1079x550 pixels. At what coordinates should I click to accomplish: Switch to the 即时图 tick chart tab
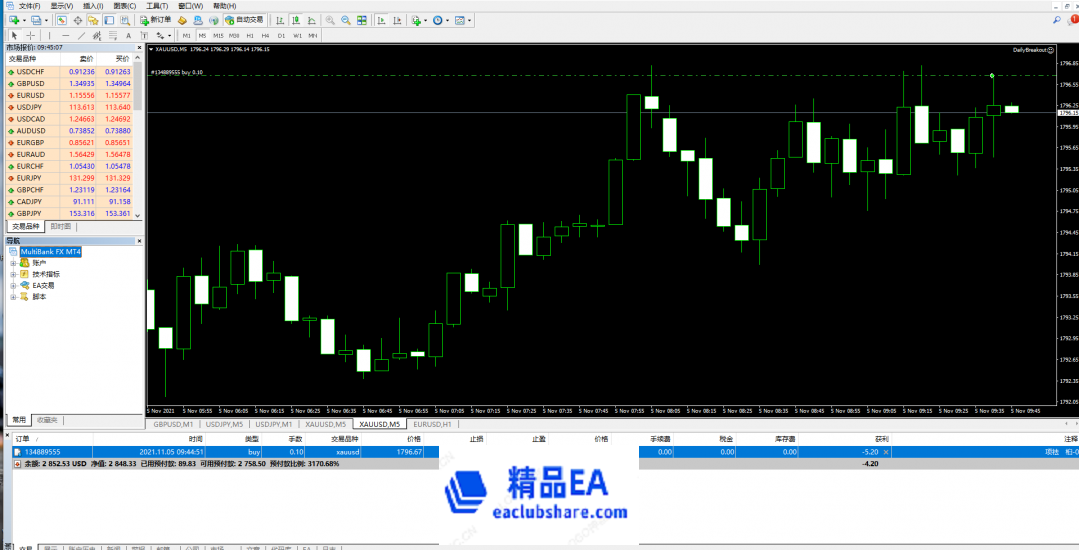61,226
